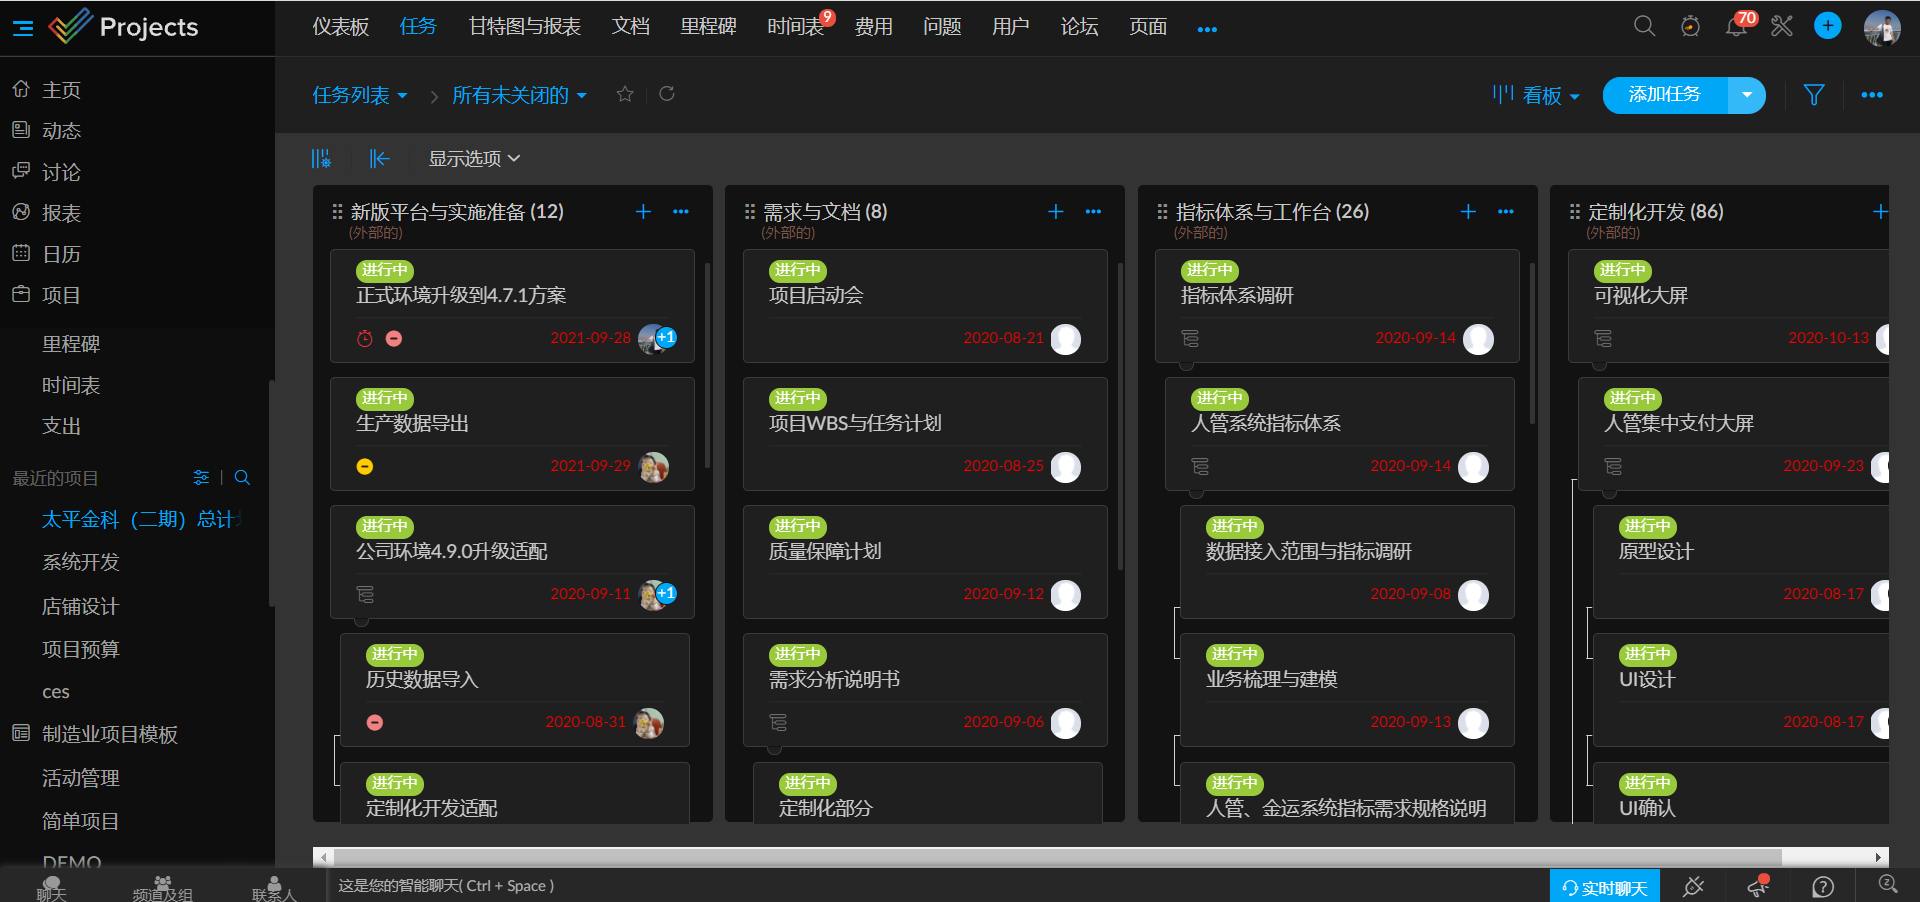The width and height of the screenshot is (1920, 902).
Task: Switch to the 费用 tab
Action: [874, 27]
